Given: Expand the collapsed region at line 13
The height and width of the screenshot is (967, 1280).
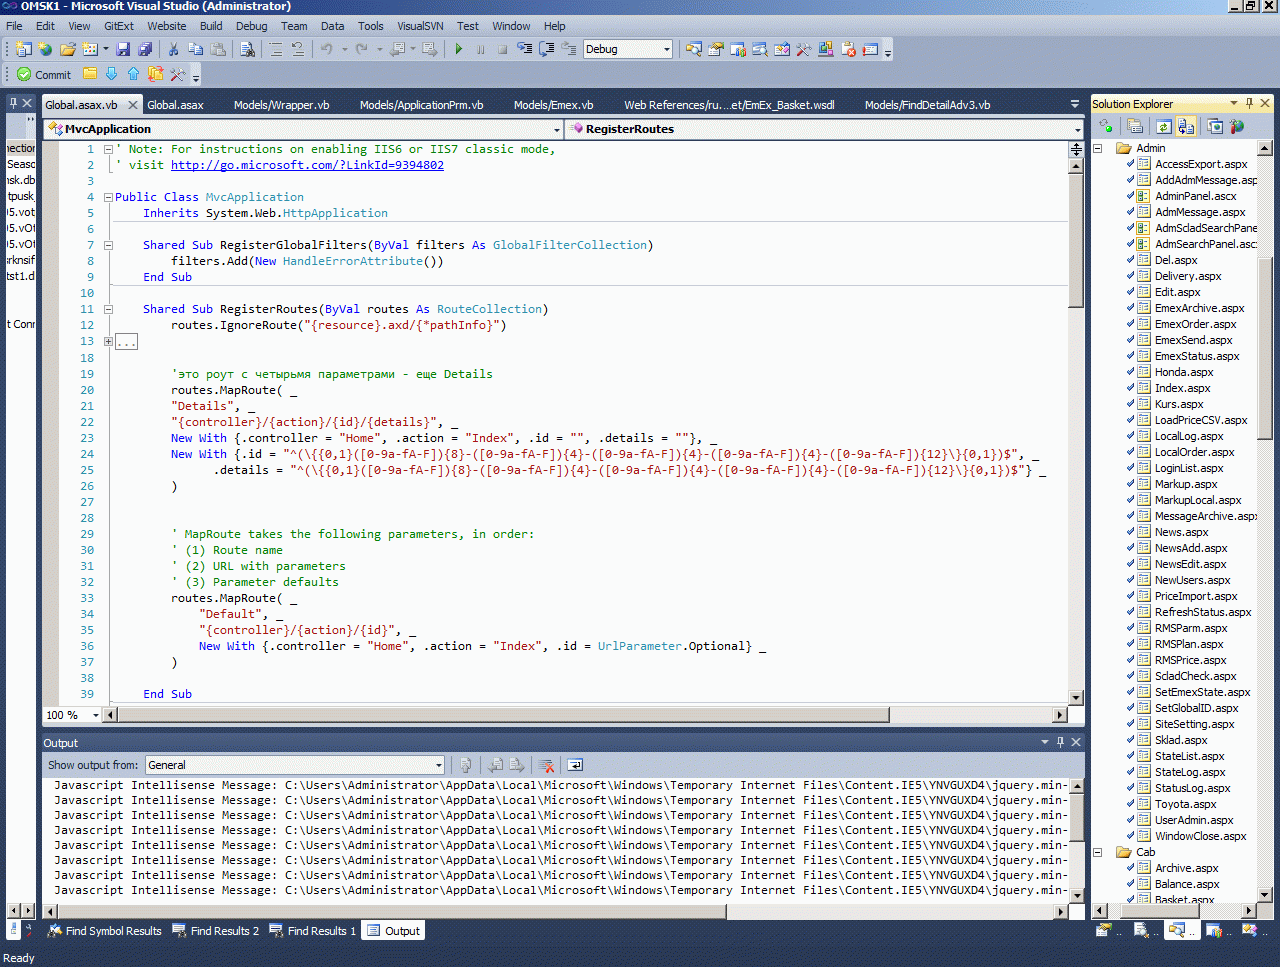Looking at the screenshot, I should [x=108, y=341].
